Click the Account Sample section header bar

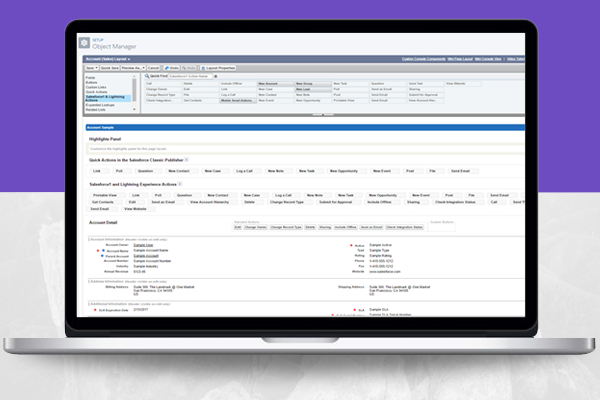[x=305, y=127]
